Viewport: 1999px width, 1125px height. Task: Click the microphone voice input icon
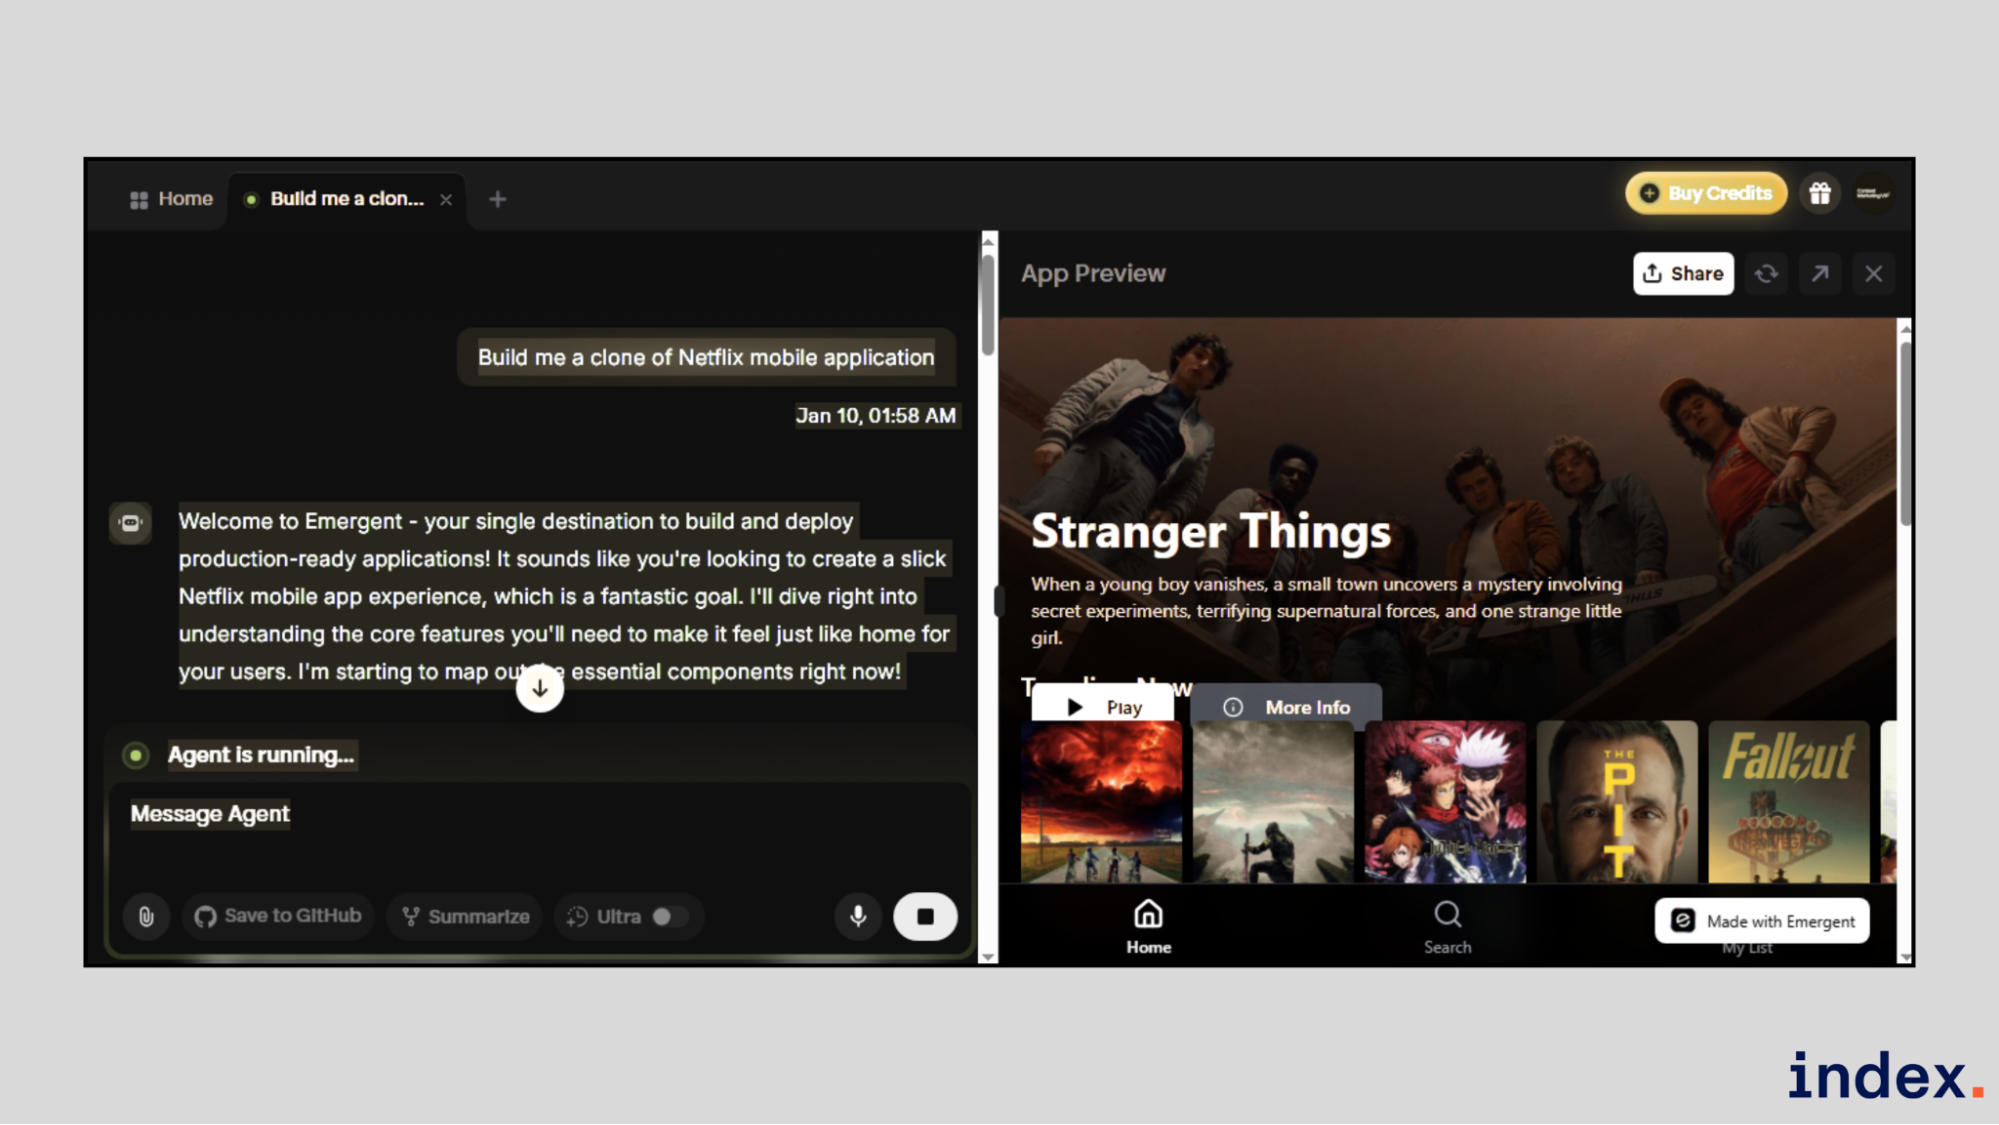(858, 916)
